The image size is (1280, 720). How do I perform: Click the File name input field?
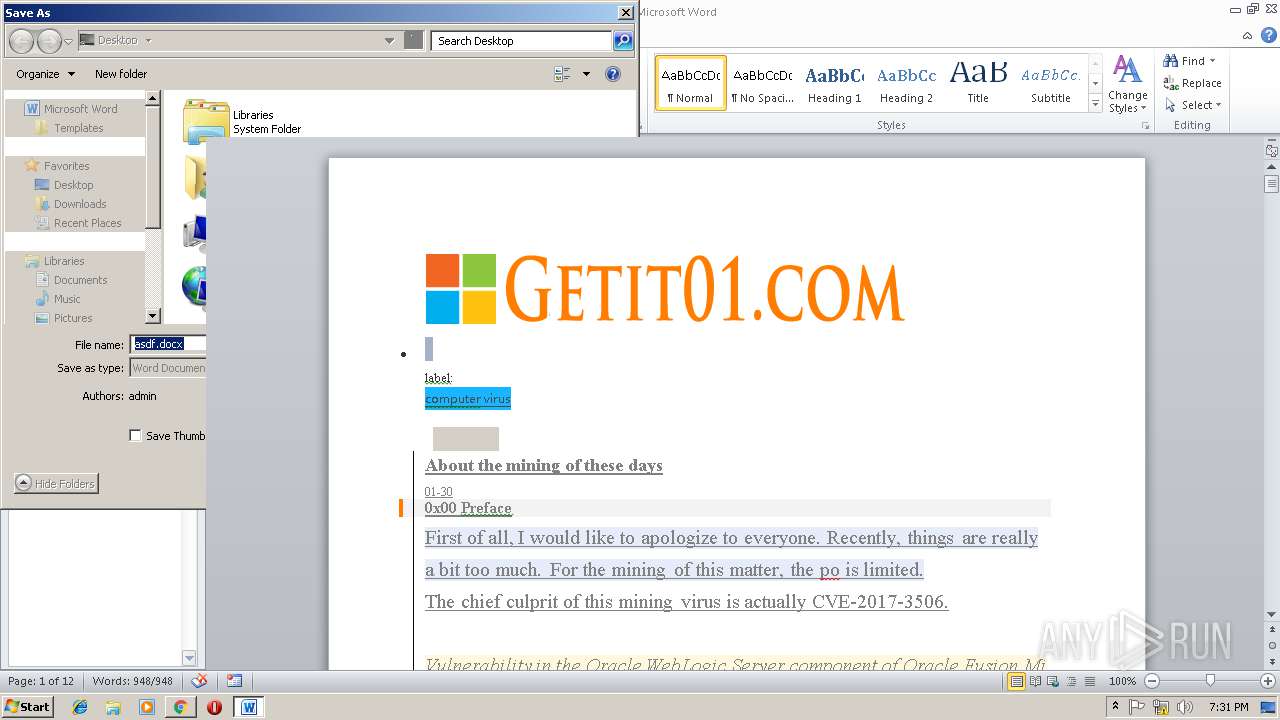click(169, 344)
